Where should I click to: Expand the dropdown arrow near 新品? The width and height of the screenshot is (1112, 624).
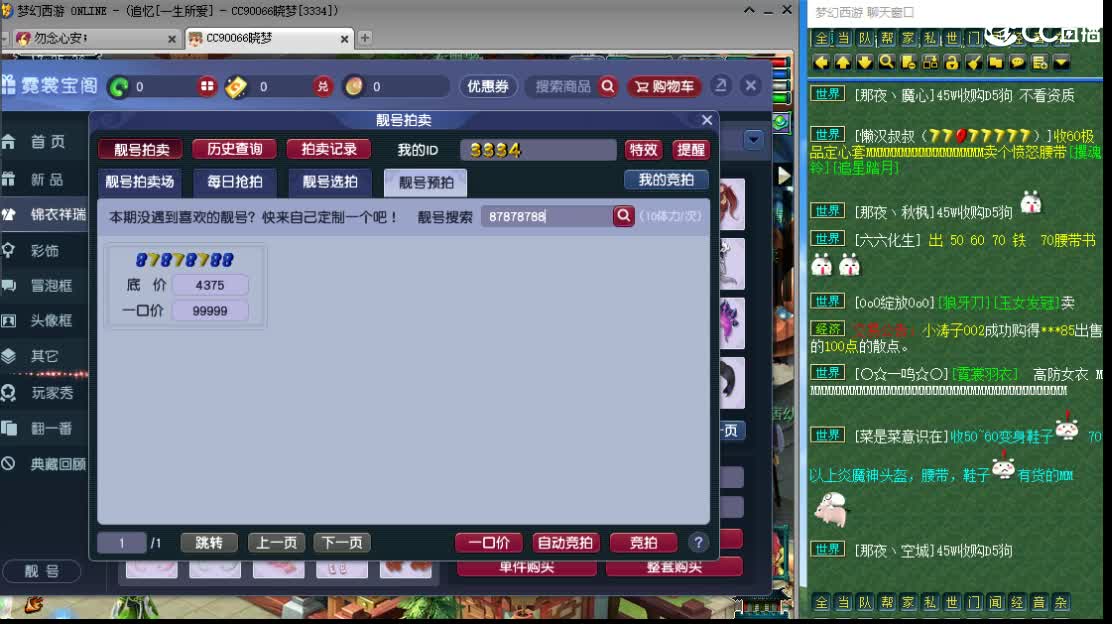(x=753, y=139)
